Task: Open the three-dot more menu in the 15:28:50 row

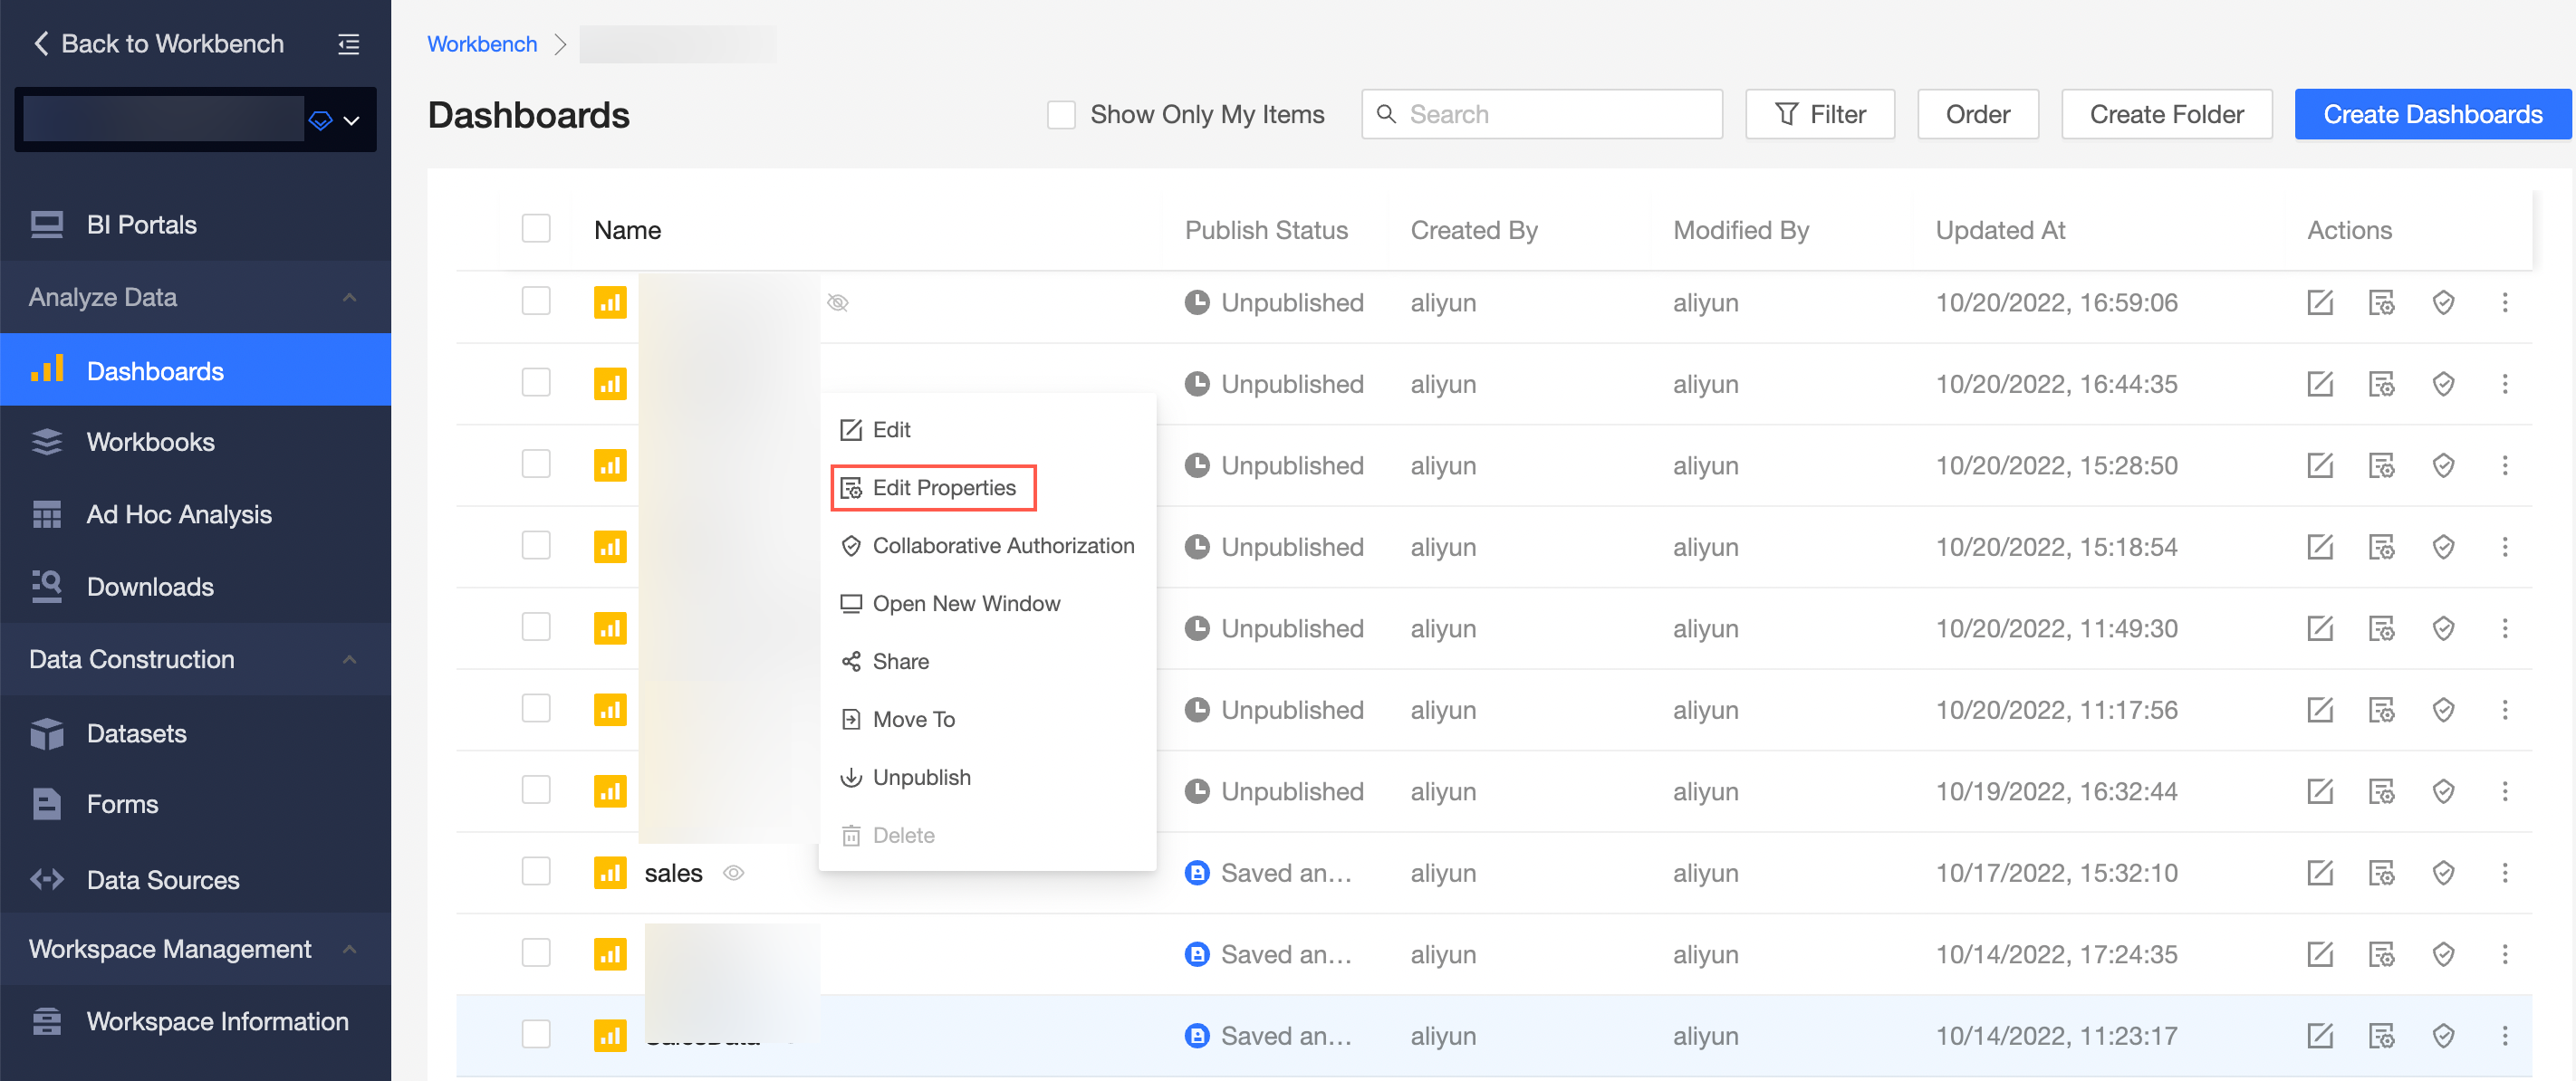Action: point(2504,465)
